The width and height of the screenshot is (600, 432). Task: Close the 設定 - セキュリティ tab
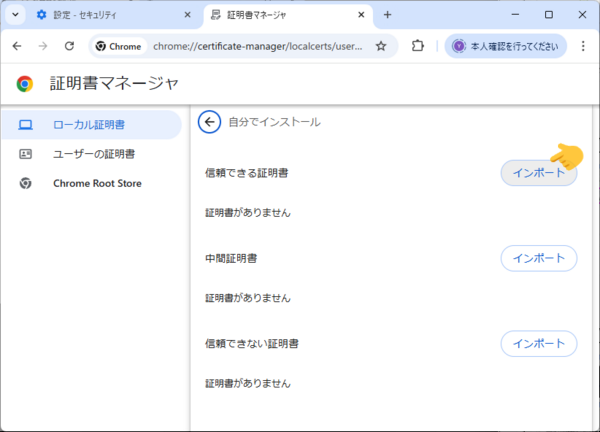[x=188, y=15]
